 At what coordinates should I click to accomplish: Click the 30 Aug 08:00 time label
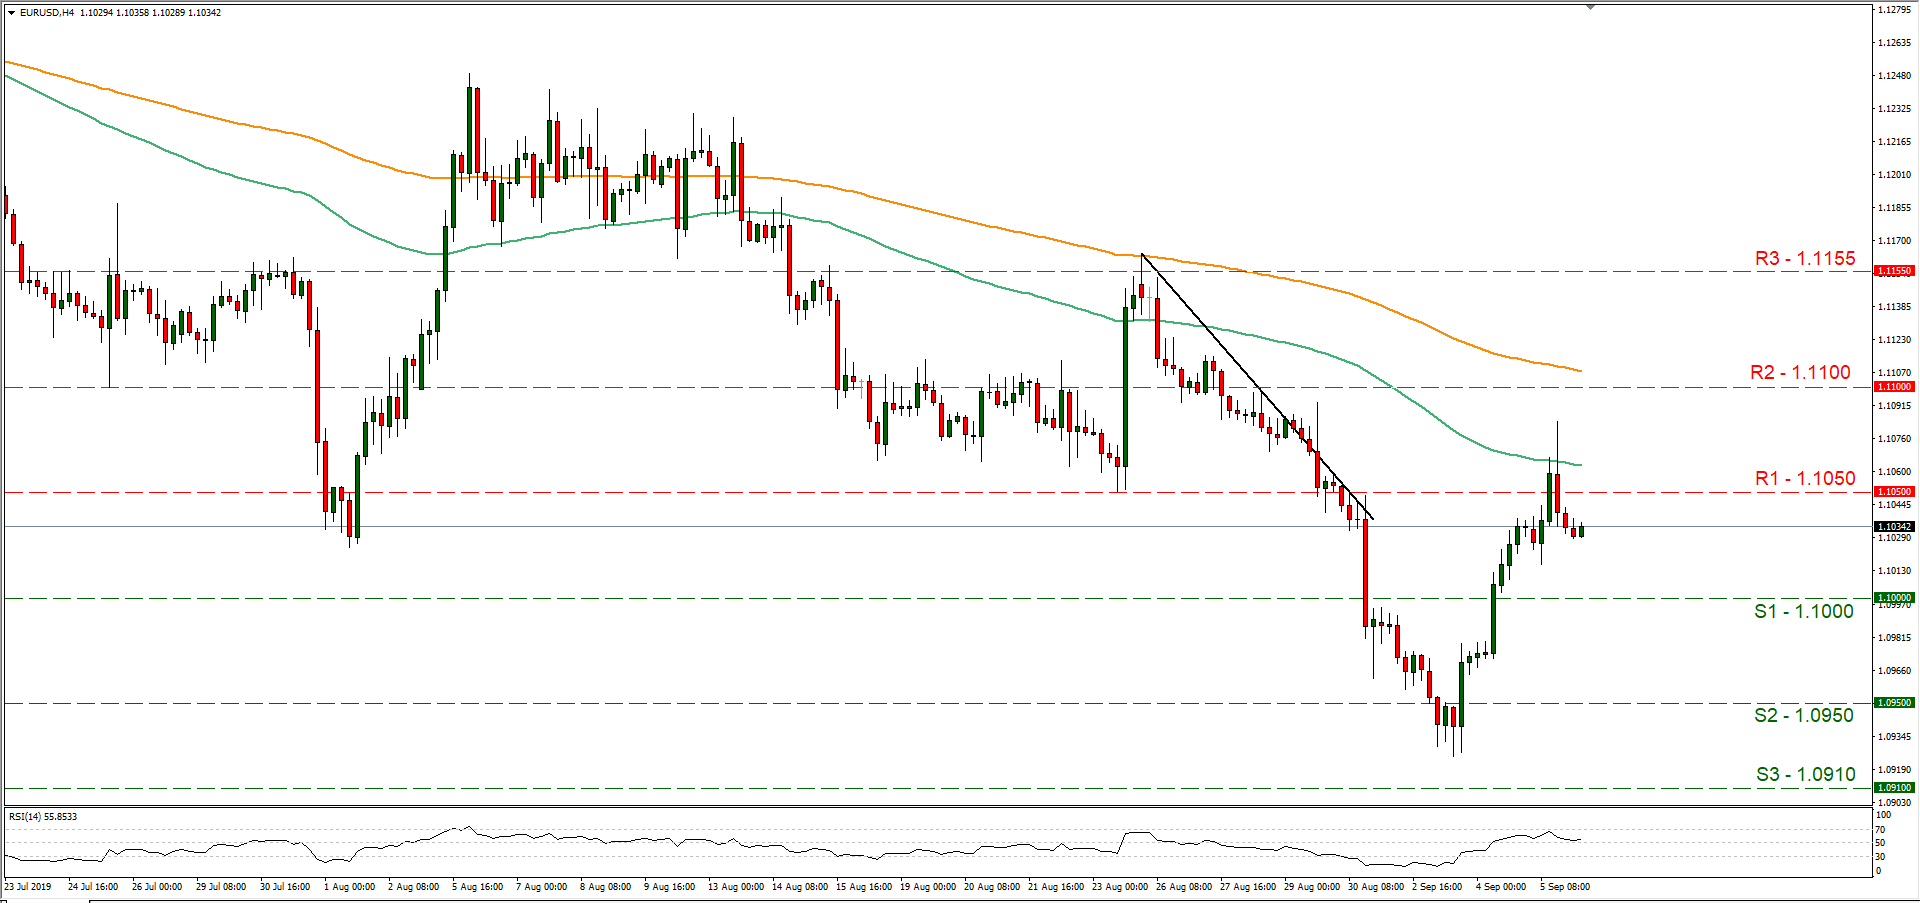tap(1375, 887)
